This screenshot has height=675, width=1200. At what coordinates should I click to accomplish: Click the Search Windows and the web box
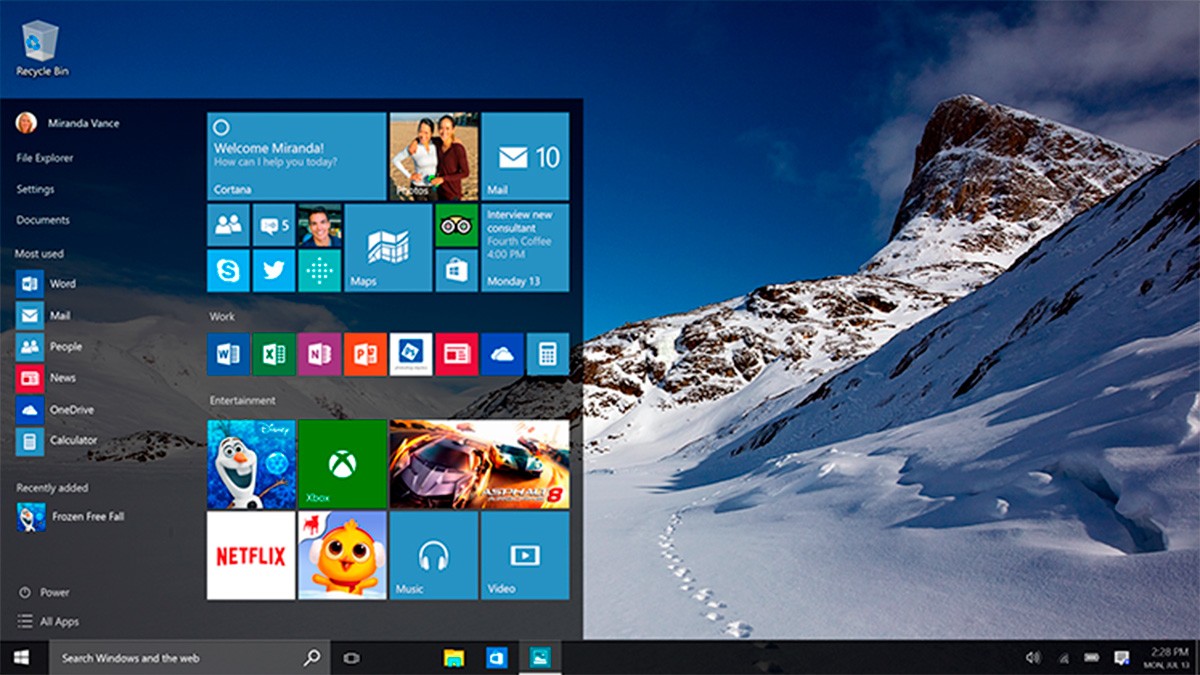[x=180, y=658]
